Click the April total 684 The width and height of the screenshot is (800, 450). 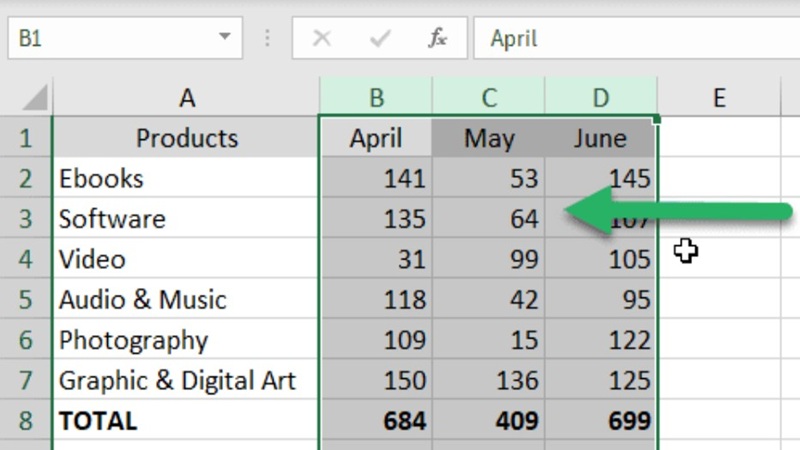(376, 420)
